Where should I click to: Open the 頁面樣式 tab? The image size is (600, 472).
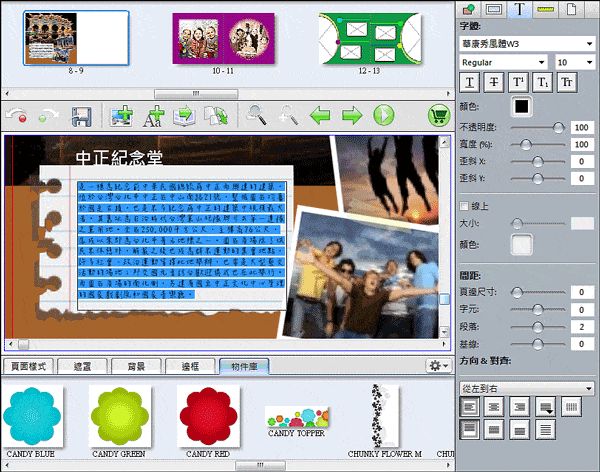point(27,366)
